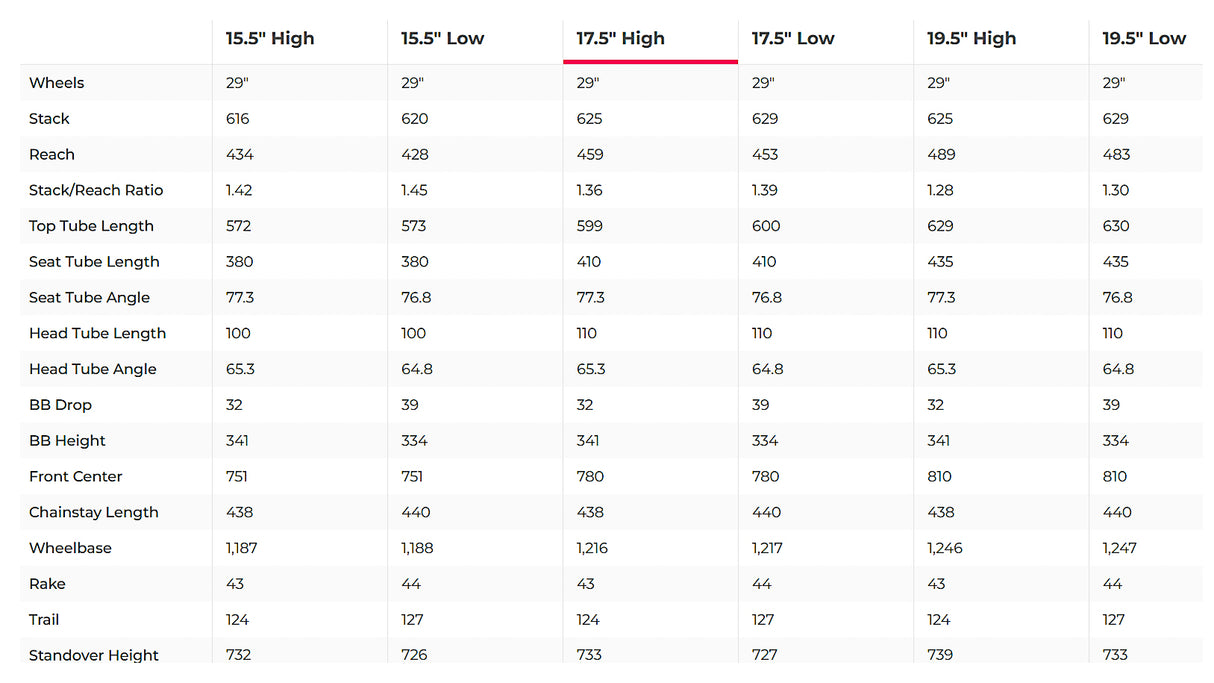
Task: Select the Chainstay Length row label
Action: 94,512
